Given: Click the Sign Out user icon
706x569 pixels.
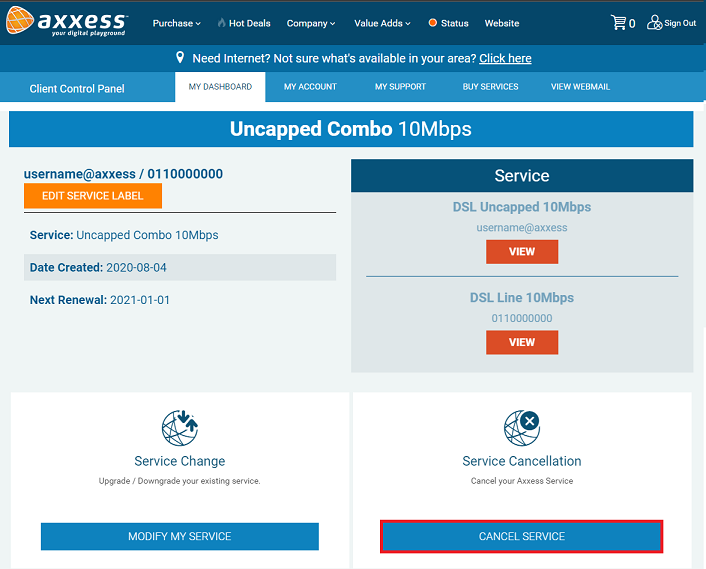Looking at the screenshot, I should (x=654, y=23).
